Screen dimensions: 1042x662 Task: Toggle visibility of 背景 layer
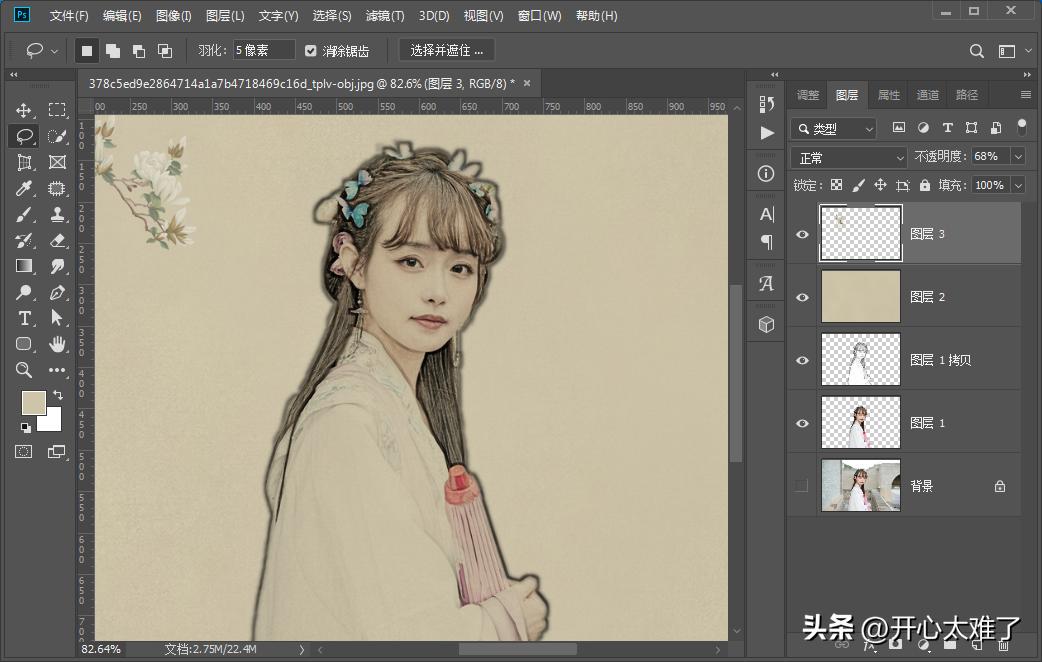pyautogui.click(x=800, y=485)
